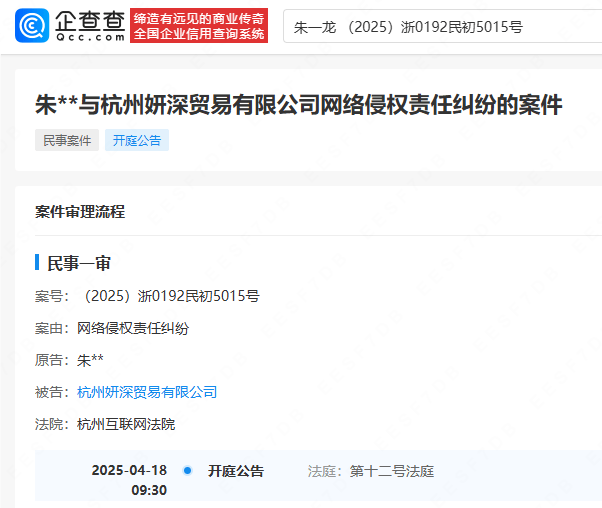
Task: Click the plaintiff value 朱**
Action: (90, 360)
